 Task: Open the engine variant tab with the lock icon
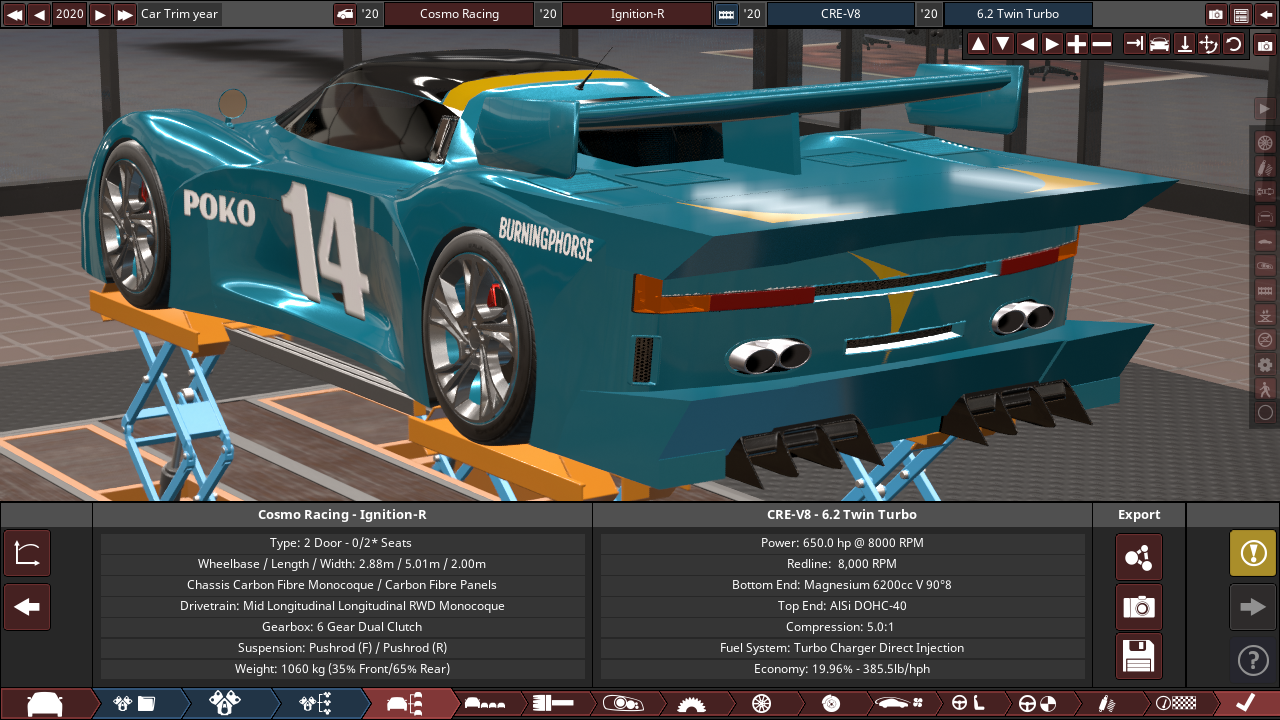[225, 703]
